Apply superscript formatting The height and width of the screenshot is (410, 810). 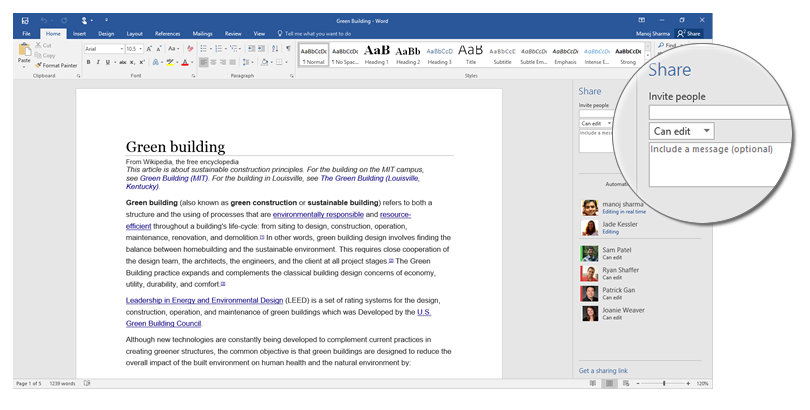tap(142, 62)
